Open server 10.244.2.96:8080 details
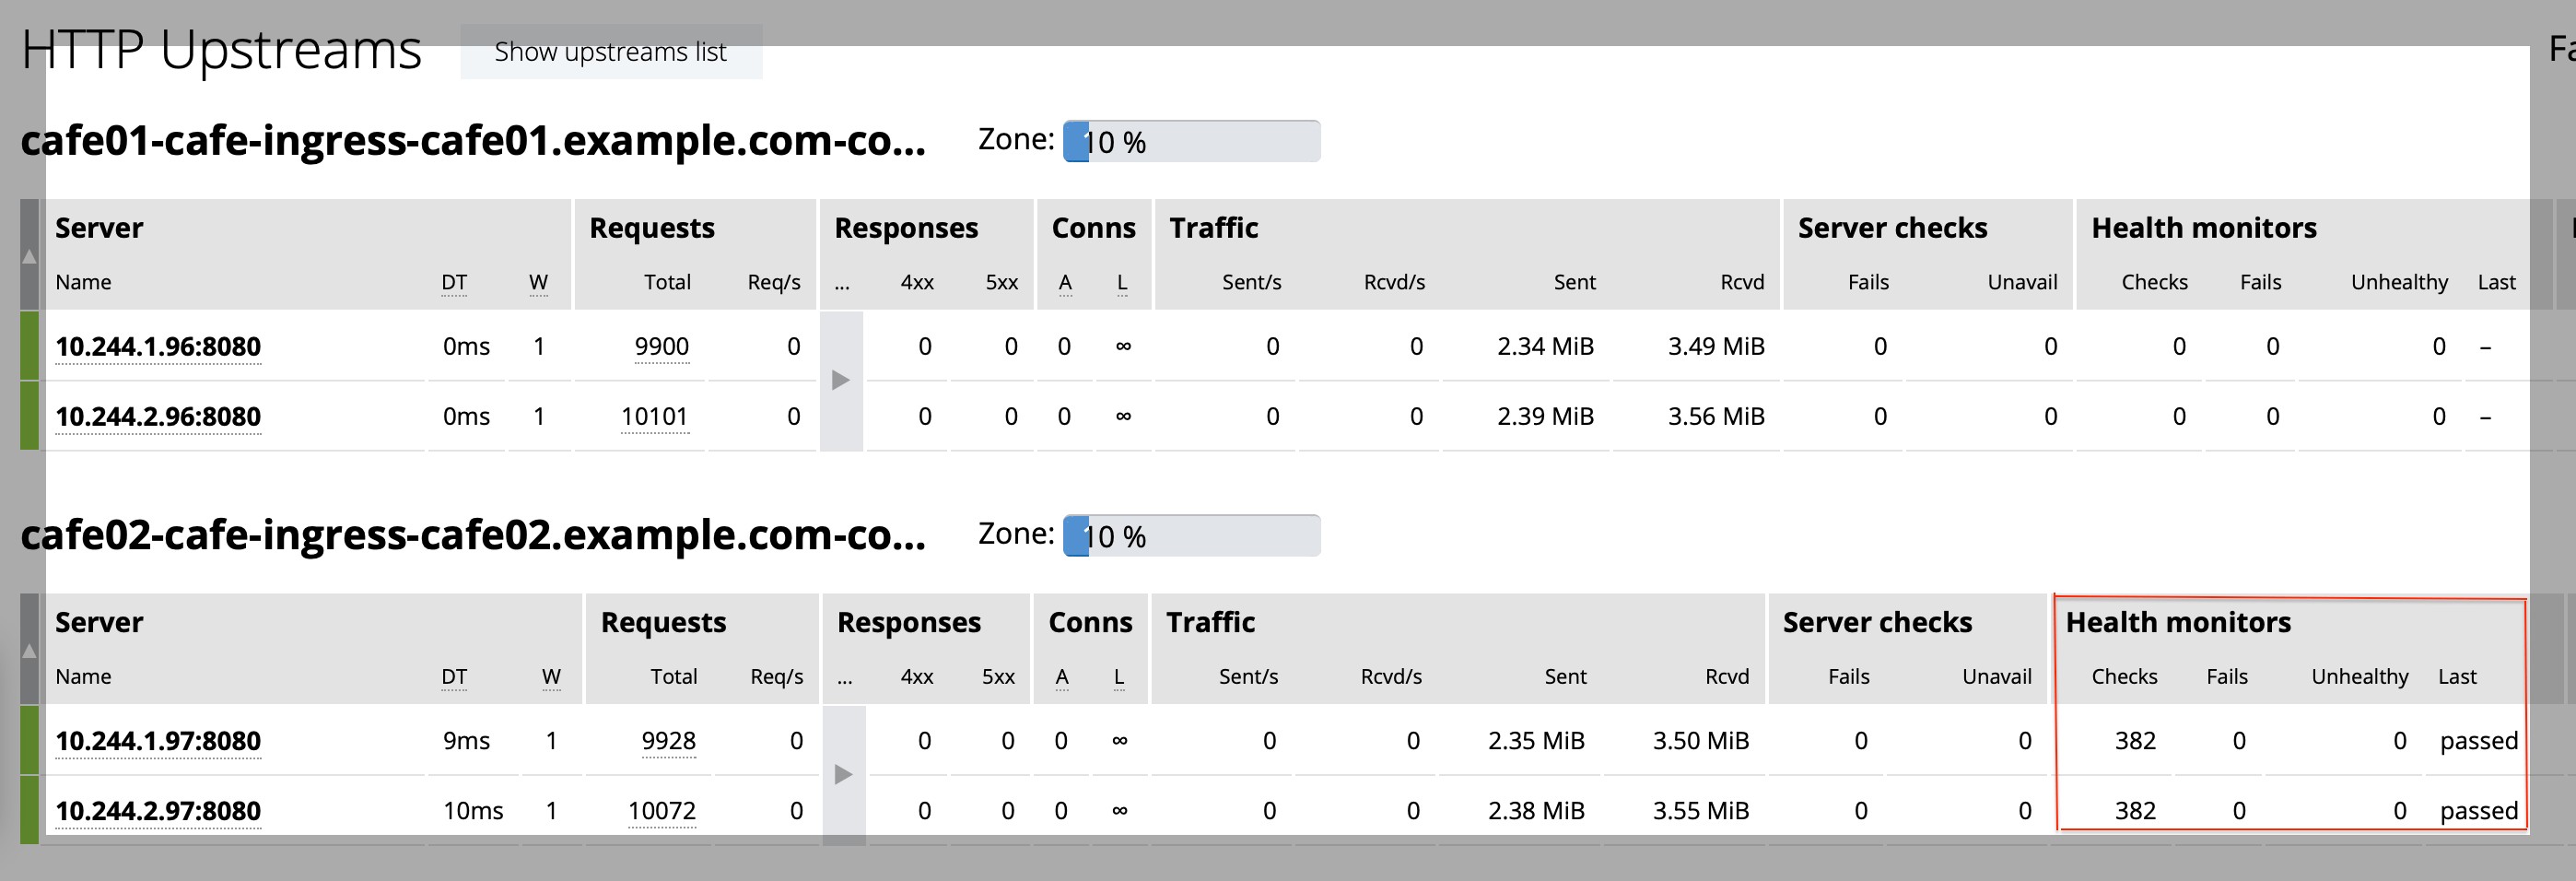 click(158, 417)
